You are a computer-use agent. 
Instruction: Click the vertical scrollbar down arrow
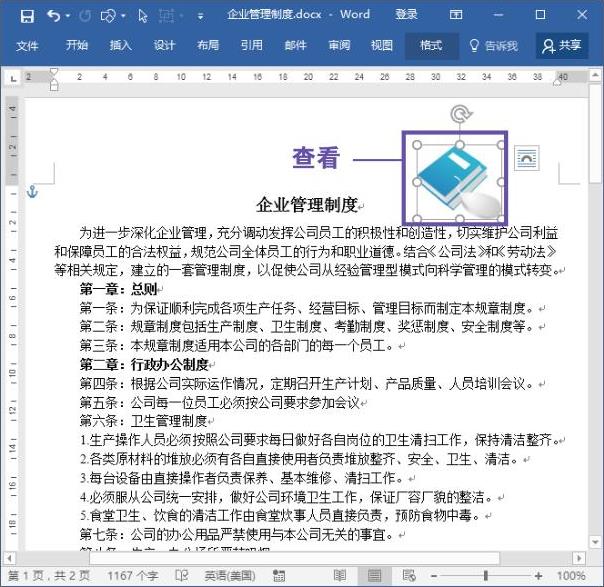pos(595,542)
